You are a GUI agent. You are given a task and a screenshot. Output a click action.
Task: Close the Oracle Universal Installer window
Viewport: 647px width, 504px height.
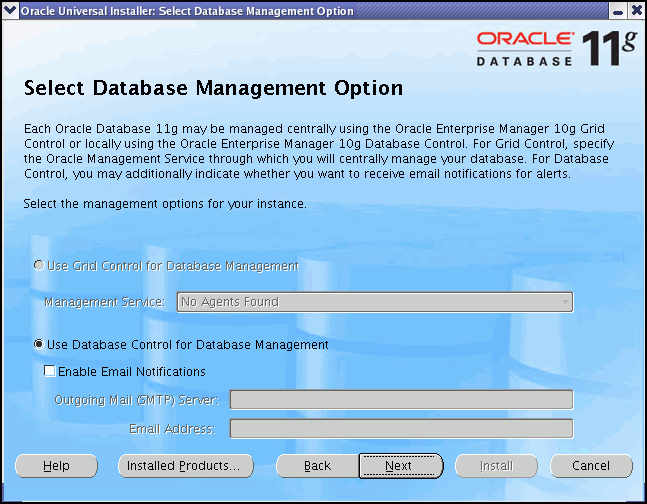(x=636, y=11)
